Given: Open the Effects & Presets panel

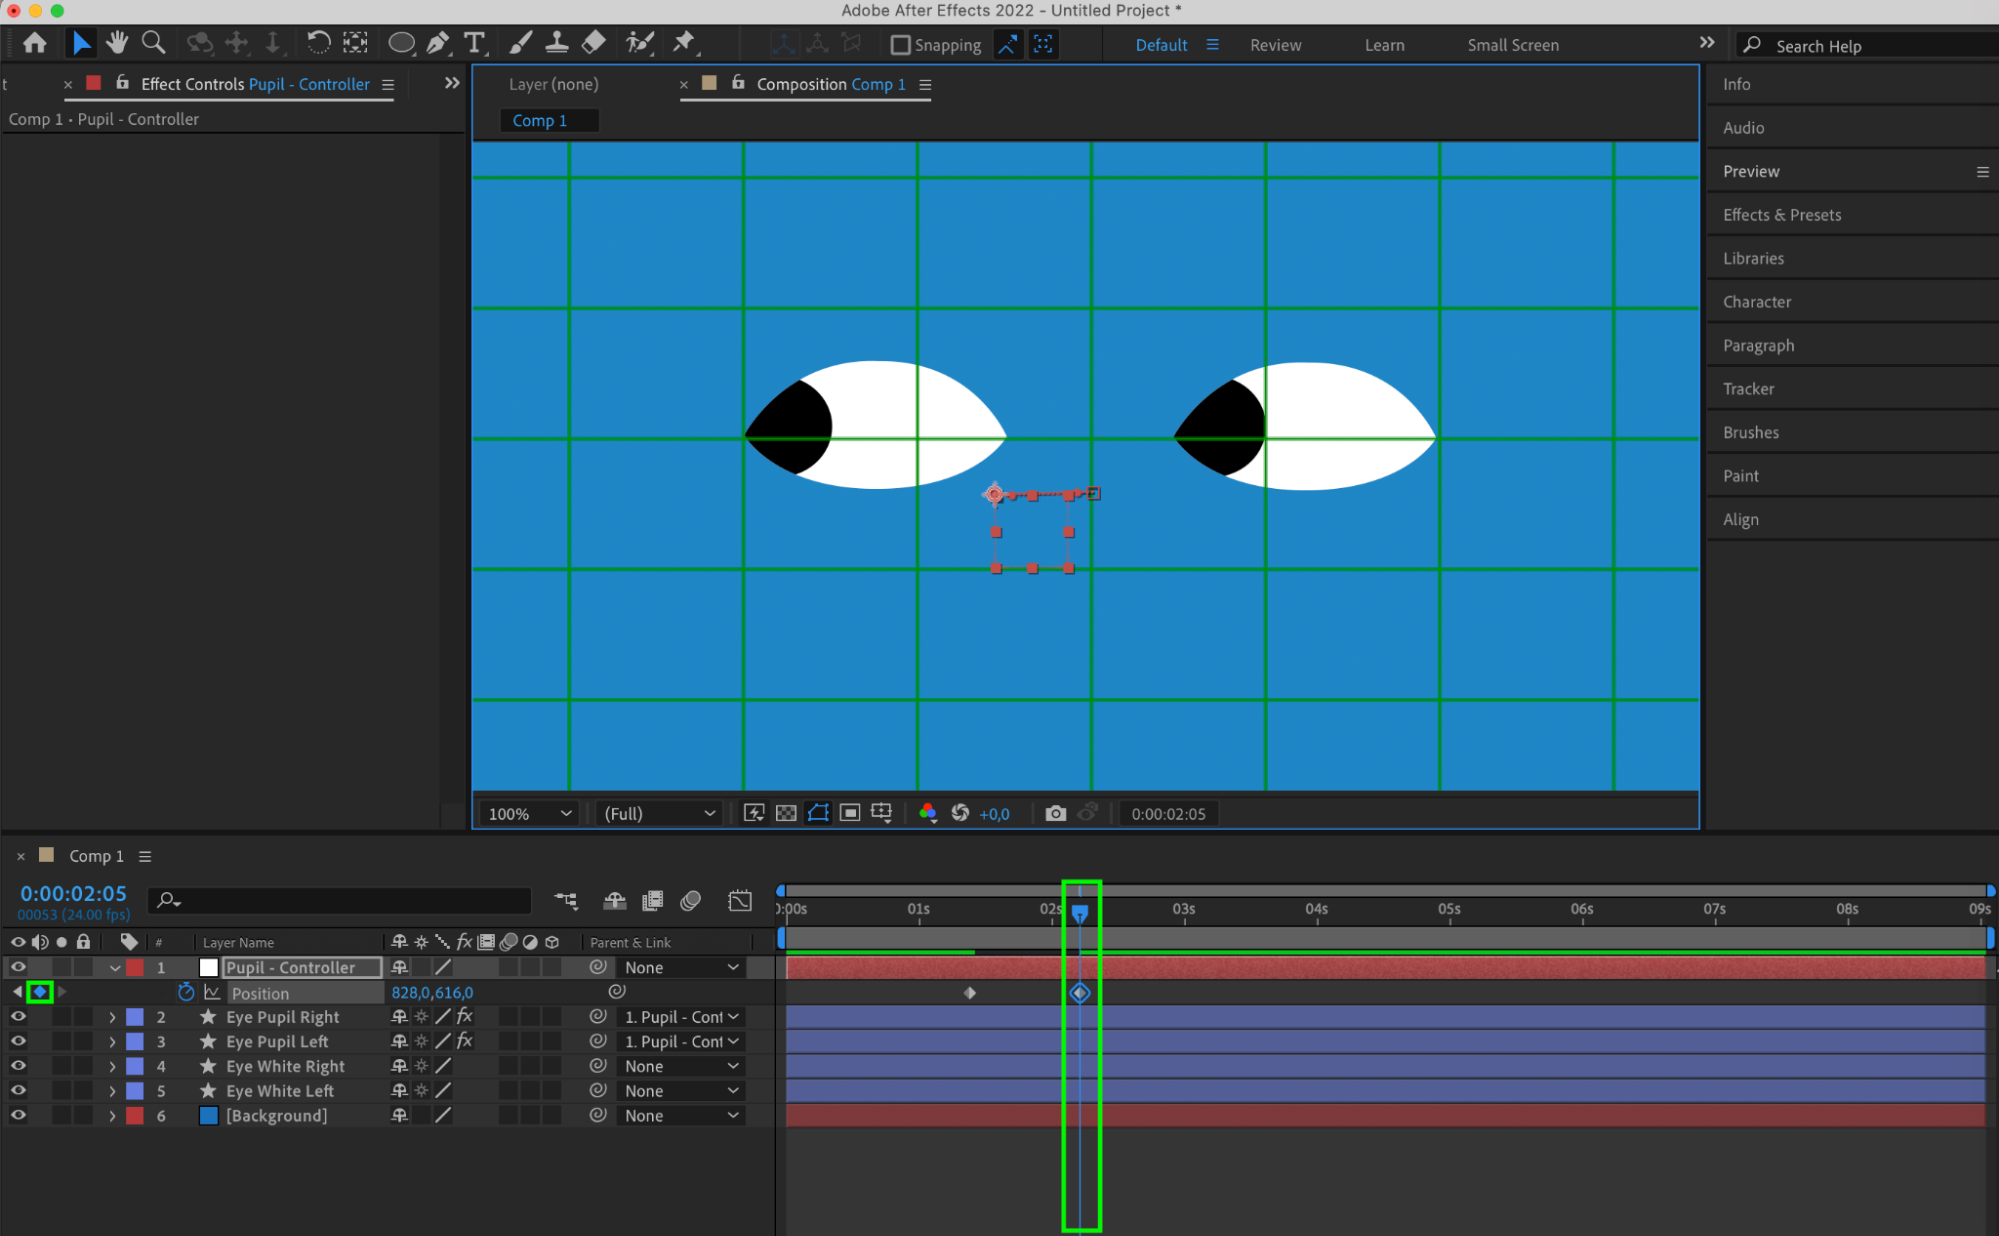Looking at the screenshot, I should point(1782,215).
